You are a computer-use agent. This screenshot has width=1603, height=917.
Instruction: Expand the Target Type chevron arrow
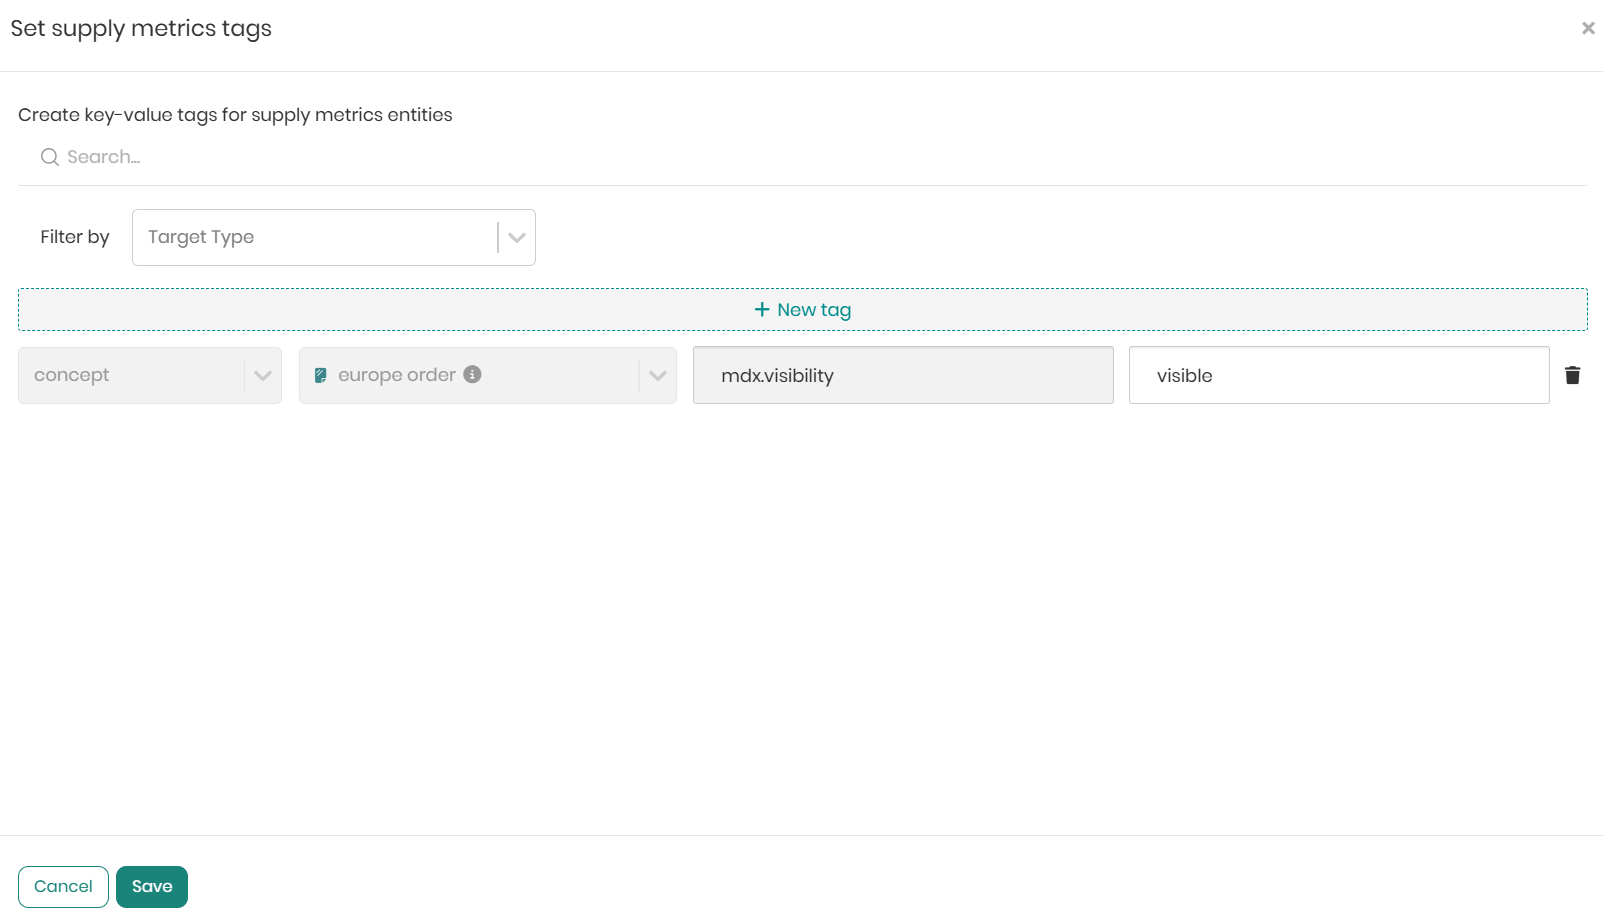[x=516, y=237]
